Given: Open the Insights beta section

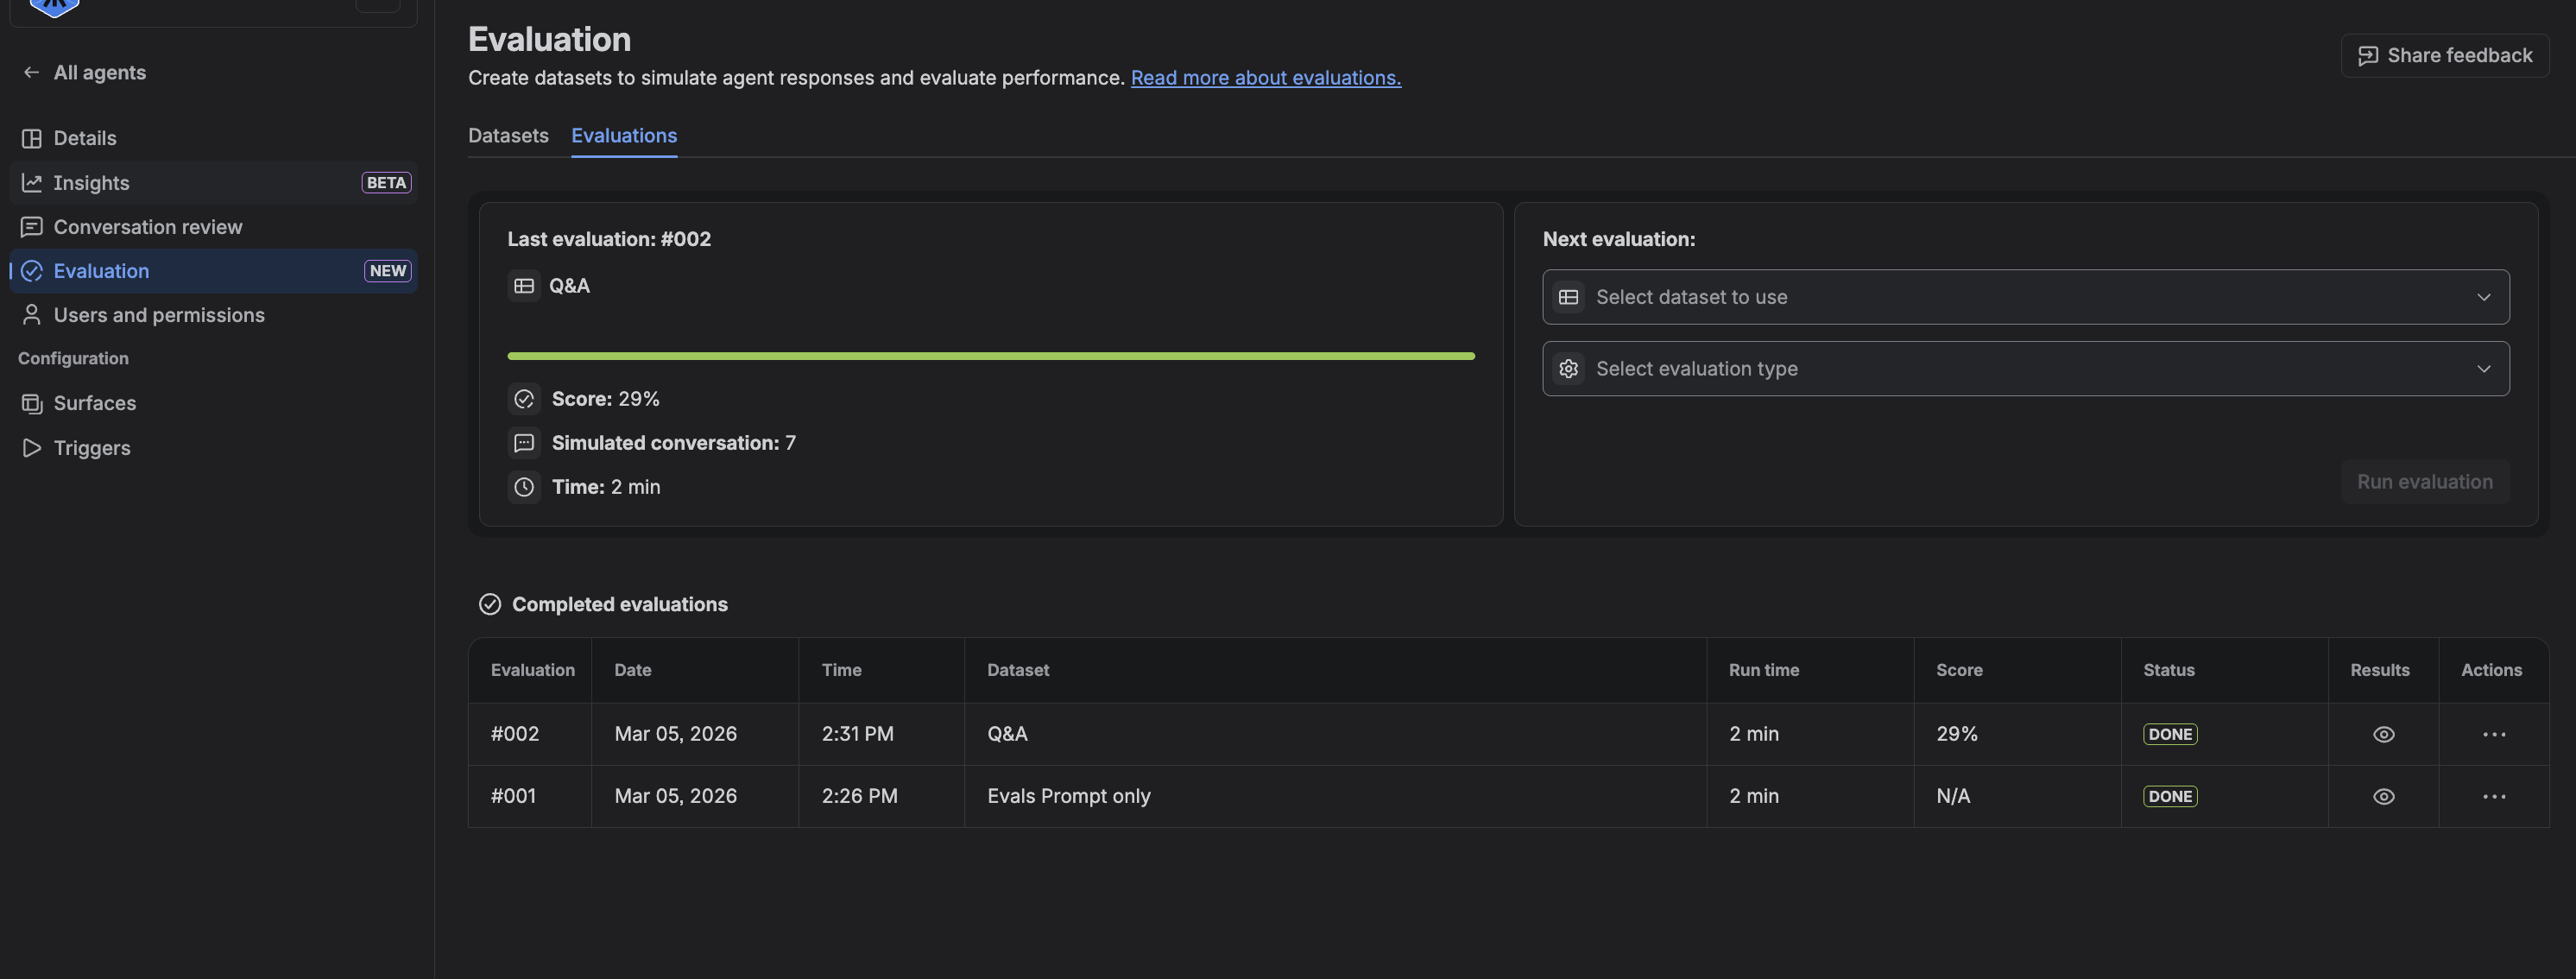Looking at the screenshot, I should (213, 183).
